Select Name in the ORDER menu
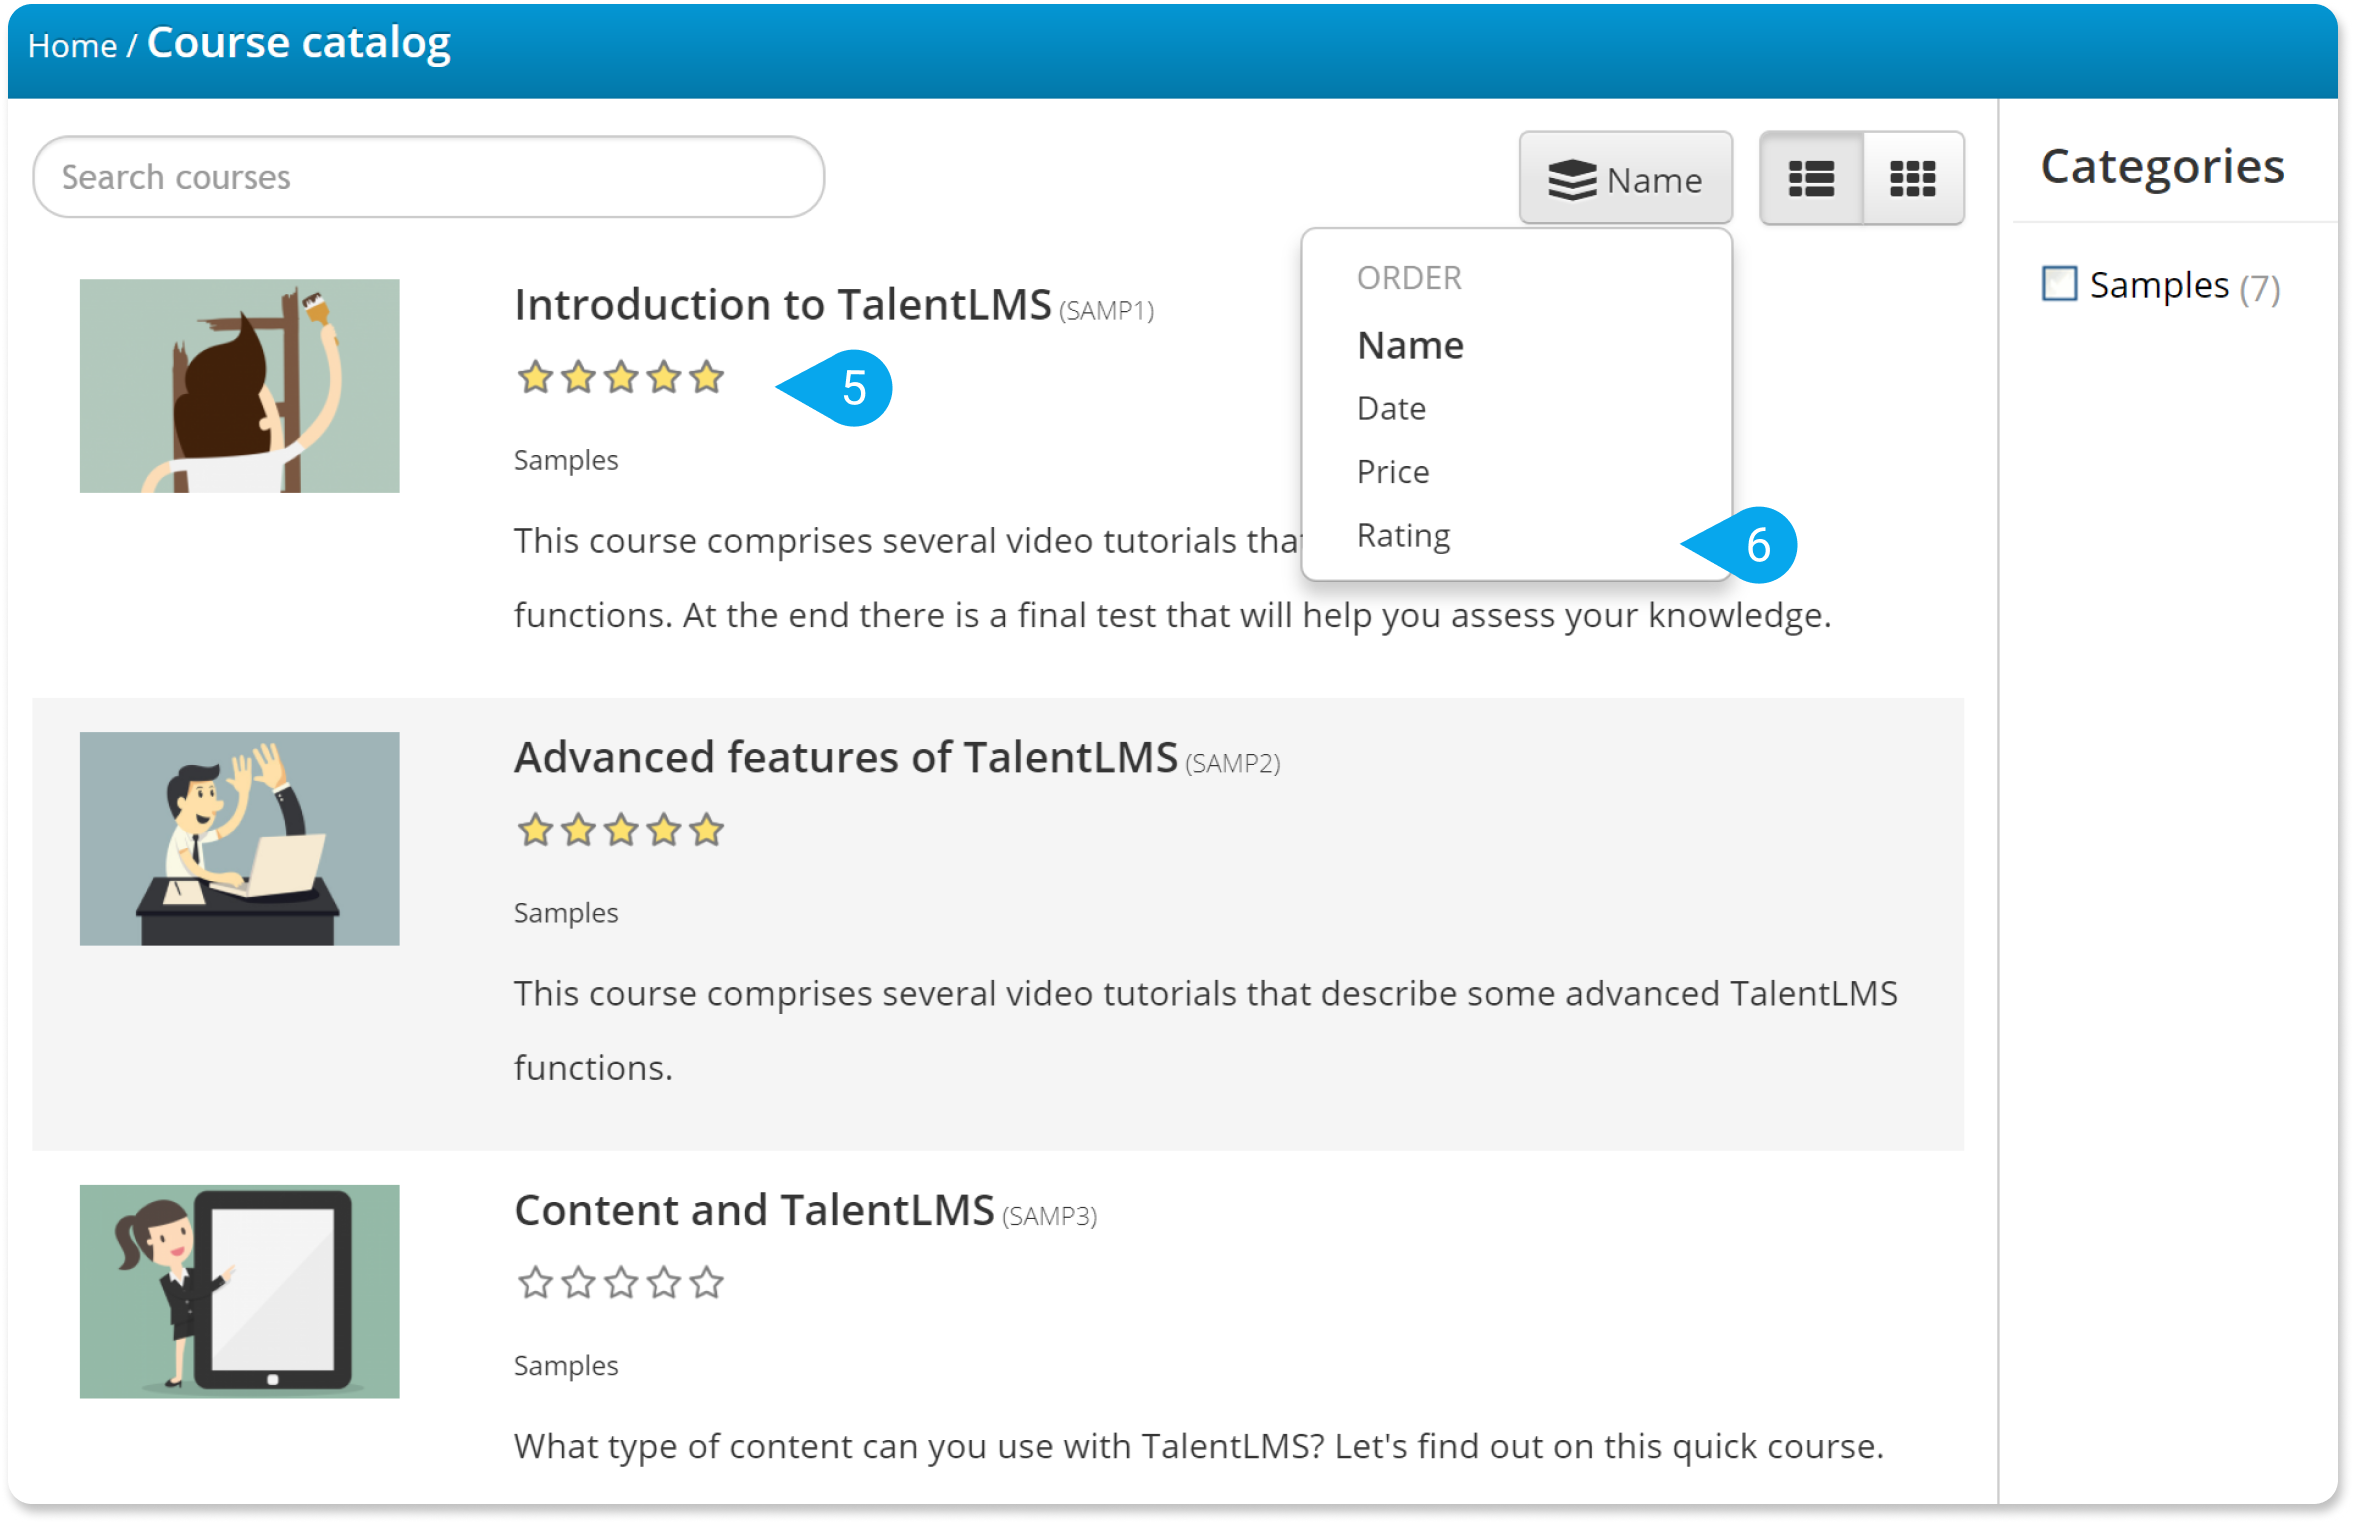The width and height of the screenshot is (2354, 1524). [1410, 345]
